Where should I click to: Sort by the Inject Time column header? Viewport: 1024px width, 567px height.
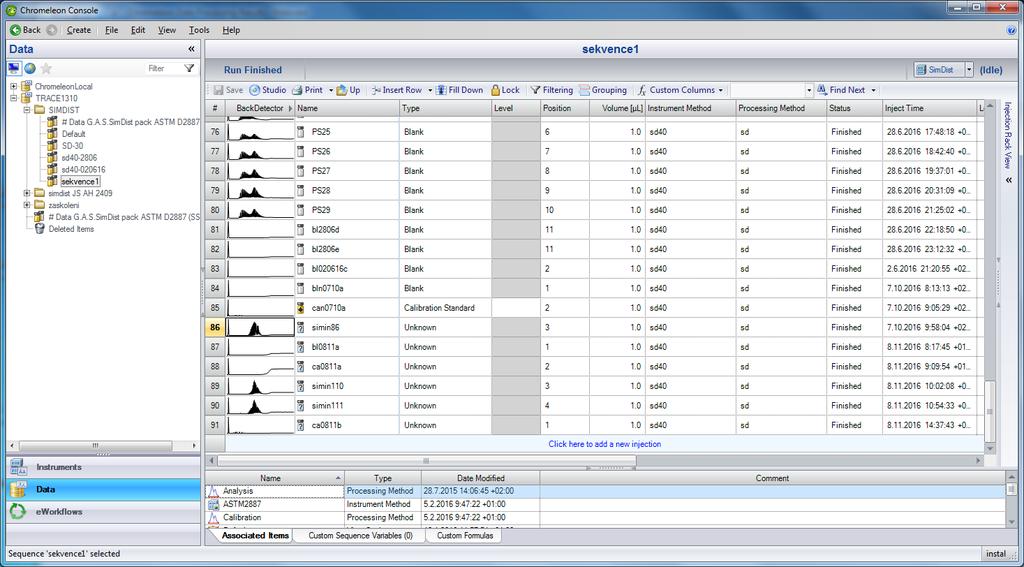pos(929,108)
